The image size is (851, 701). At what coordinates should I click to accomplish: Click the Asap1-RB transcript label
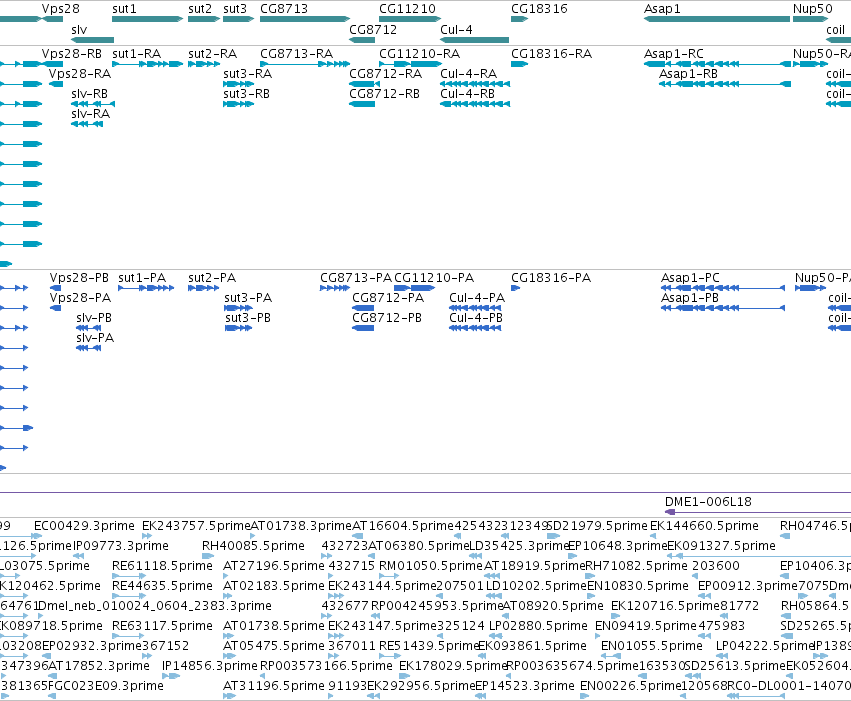(688, 74)
